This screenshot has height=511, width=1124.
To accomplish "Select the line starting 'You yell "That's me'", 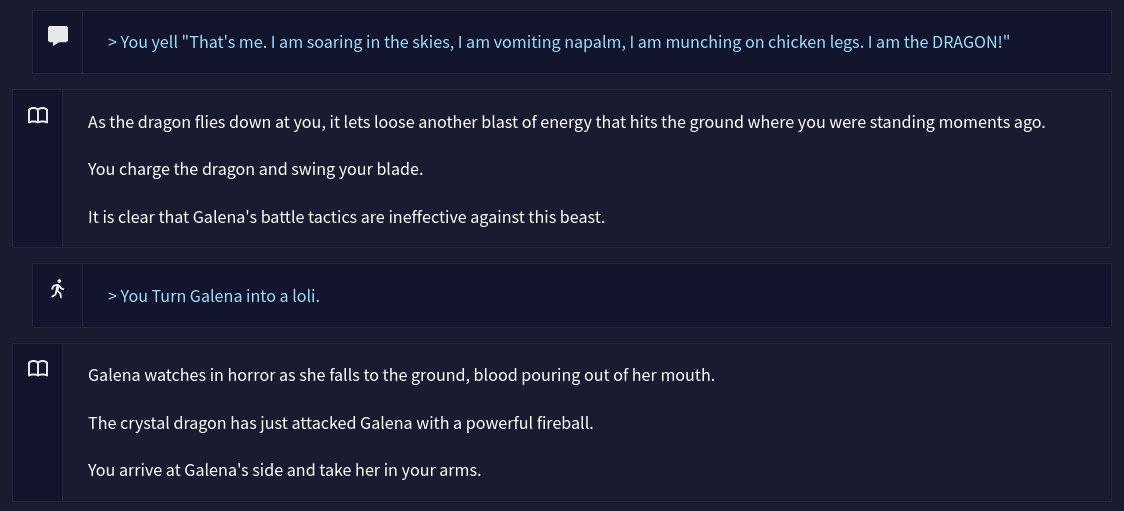I will pyautogui.click(x=558, y=42).
